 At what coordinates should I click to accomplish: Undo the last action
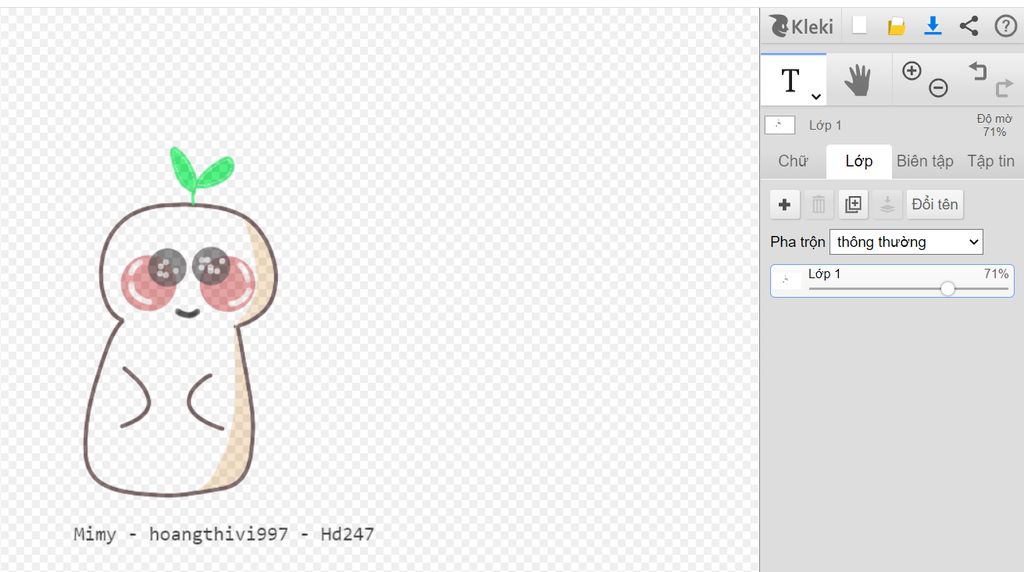(x=977, y=71)
